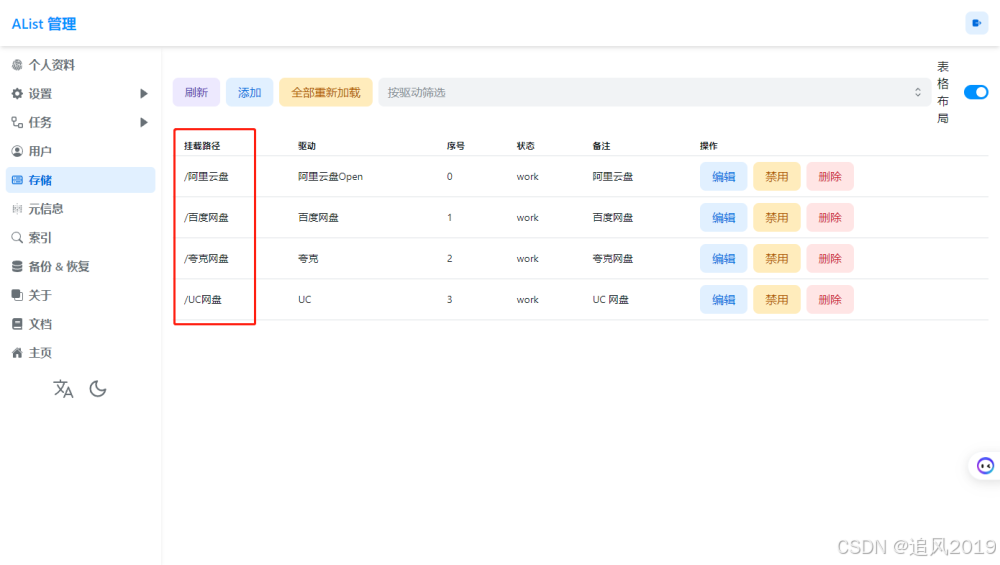Click the AList 管理 title link
Viewport: 1000px width, 565px height.
(x=44, y=24)
